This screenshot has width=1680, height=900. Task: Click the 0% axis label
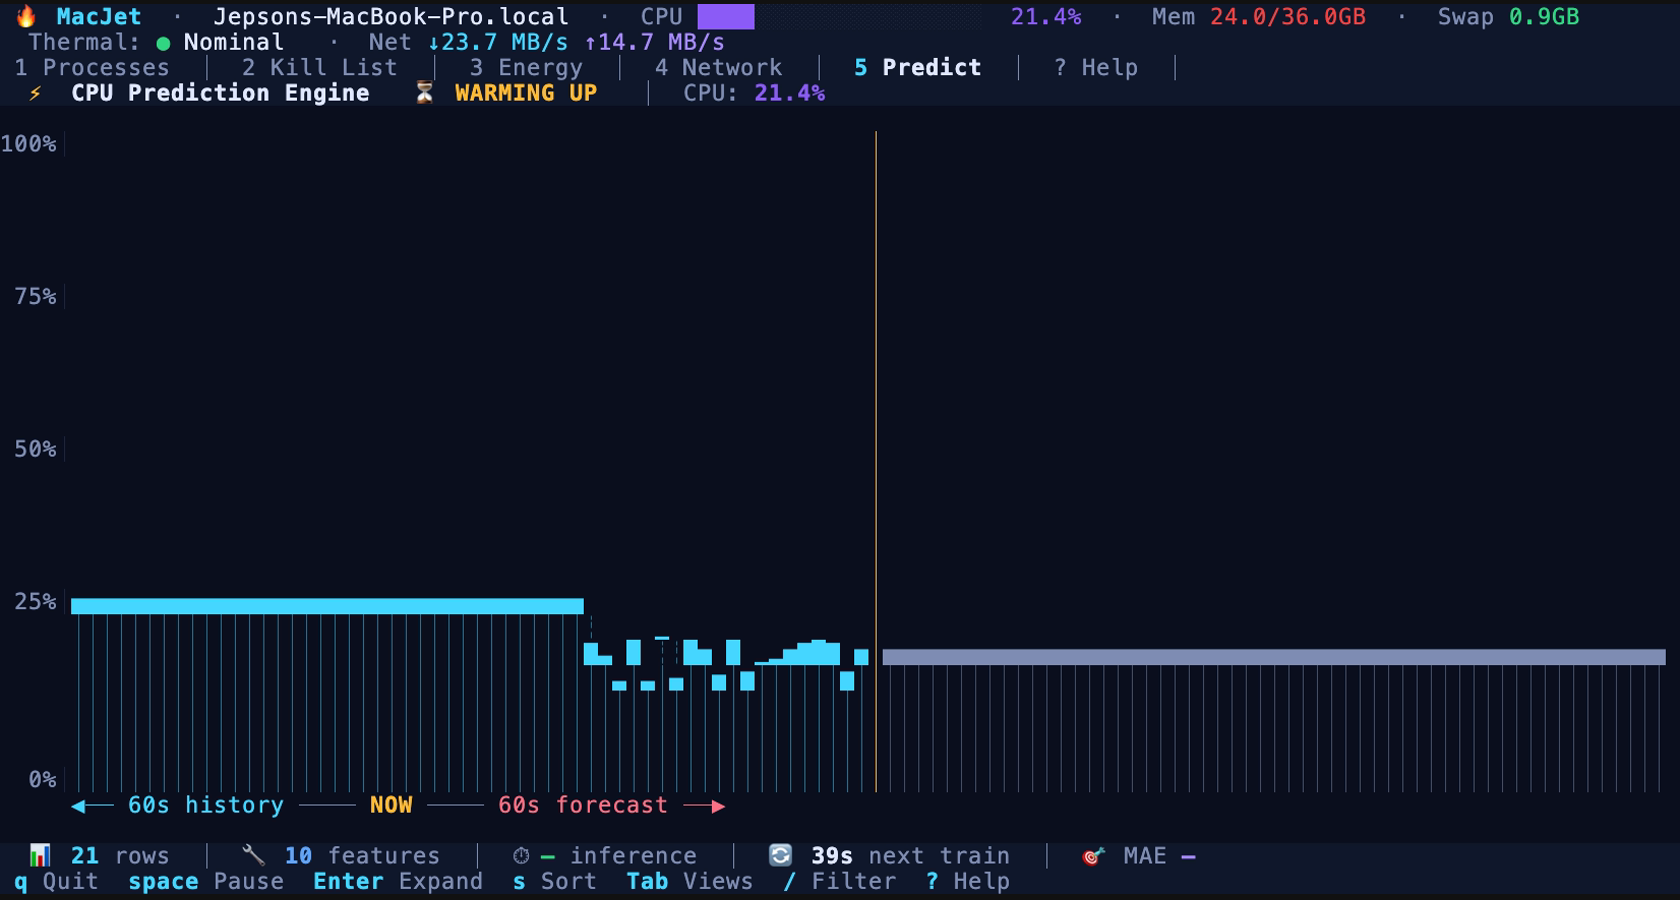(42, 779)
